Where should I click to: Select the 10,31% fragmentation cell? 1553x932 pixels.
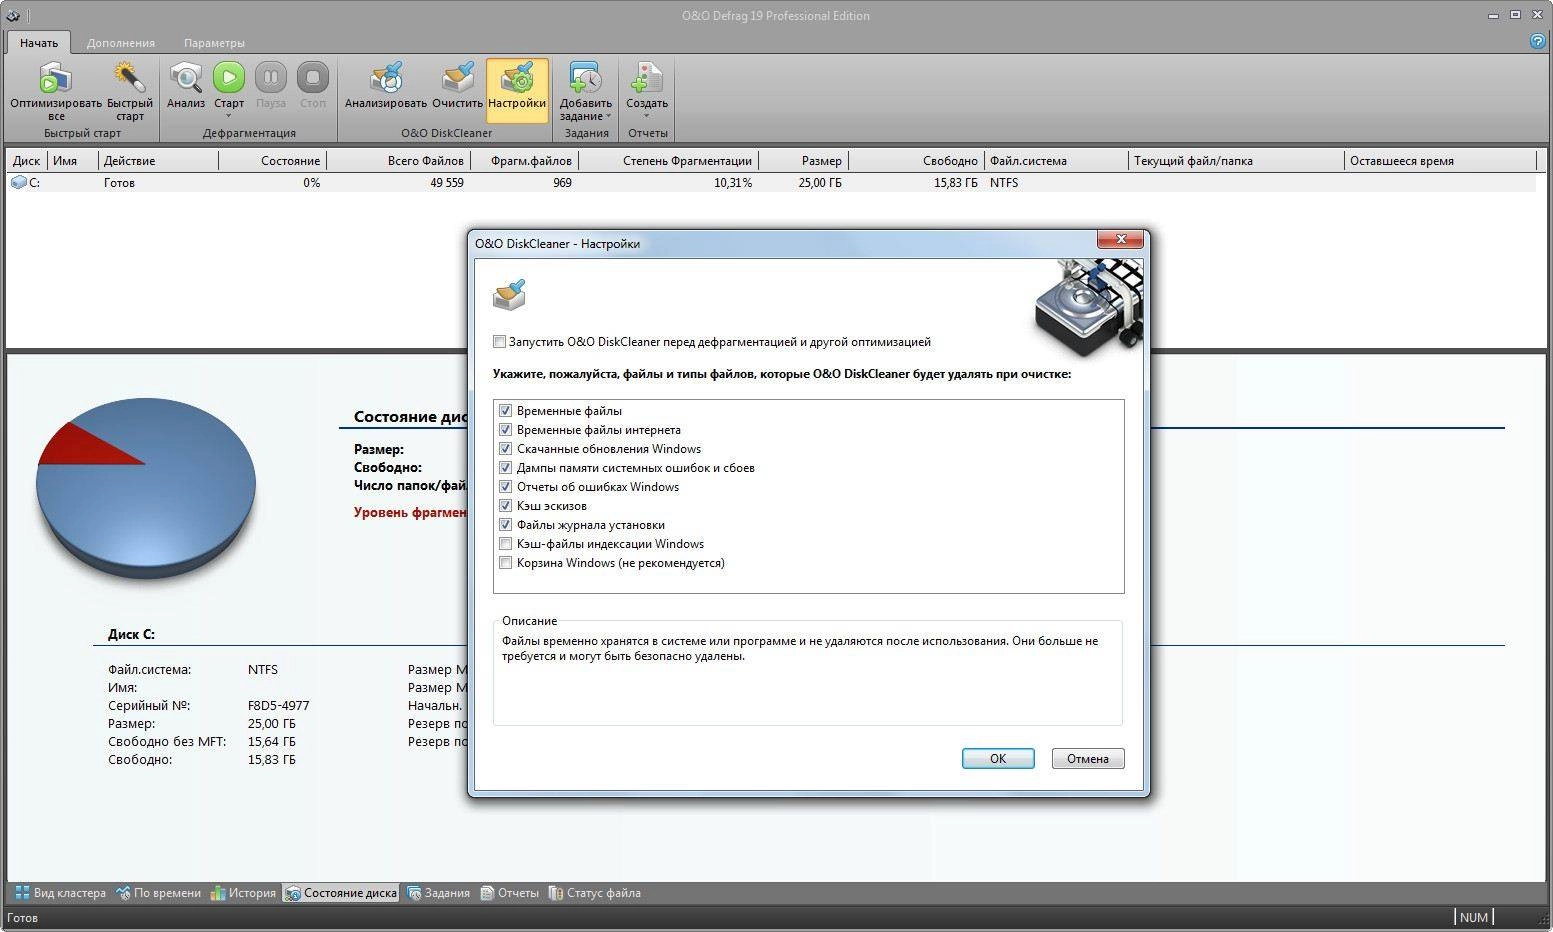(733, 183)
